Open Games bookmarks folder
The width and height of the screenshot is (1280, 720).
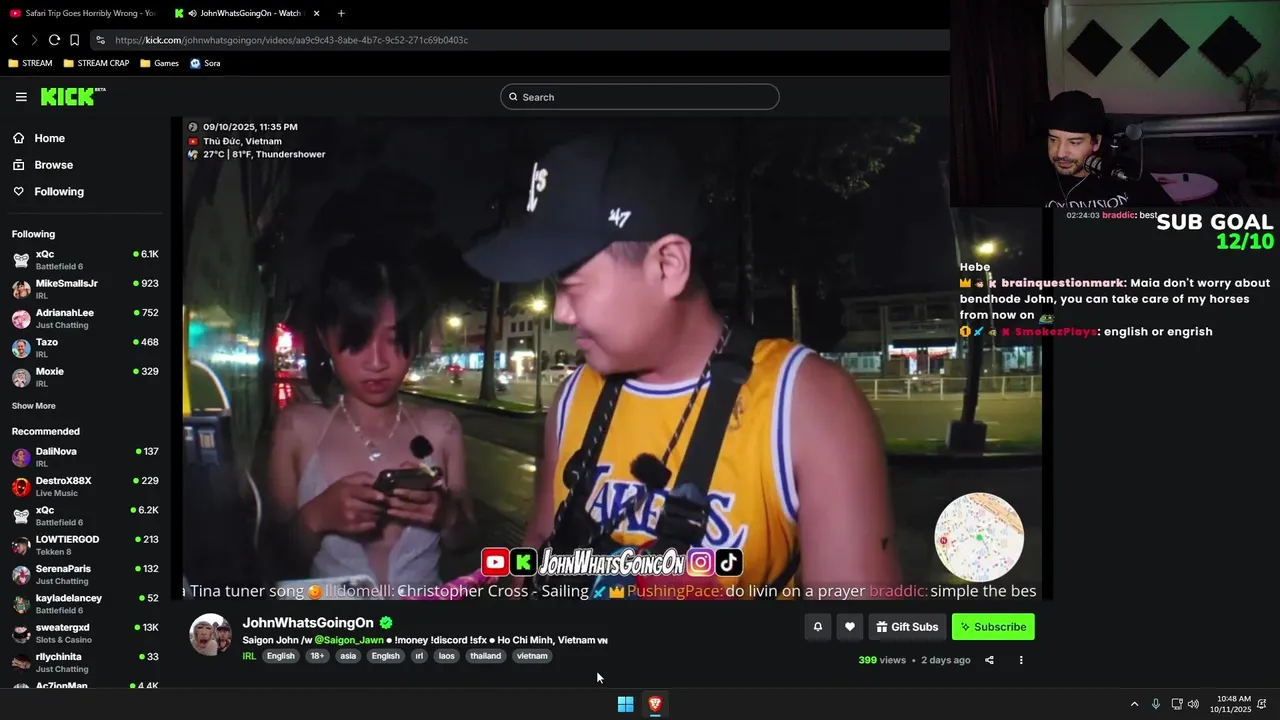coord(160,63)
